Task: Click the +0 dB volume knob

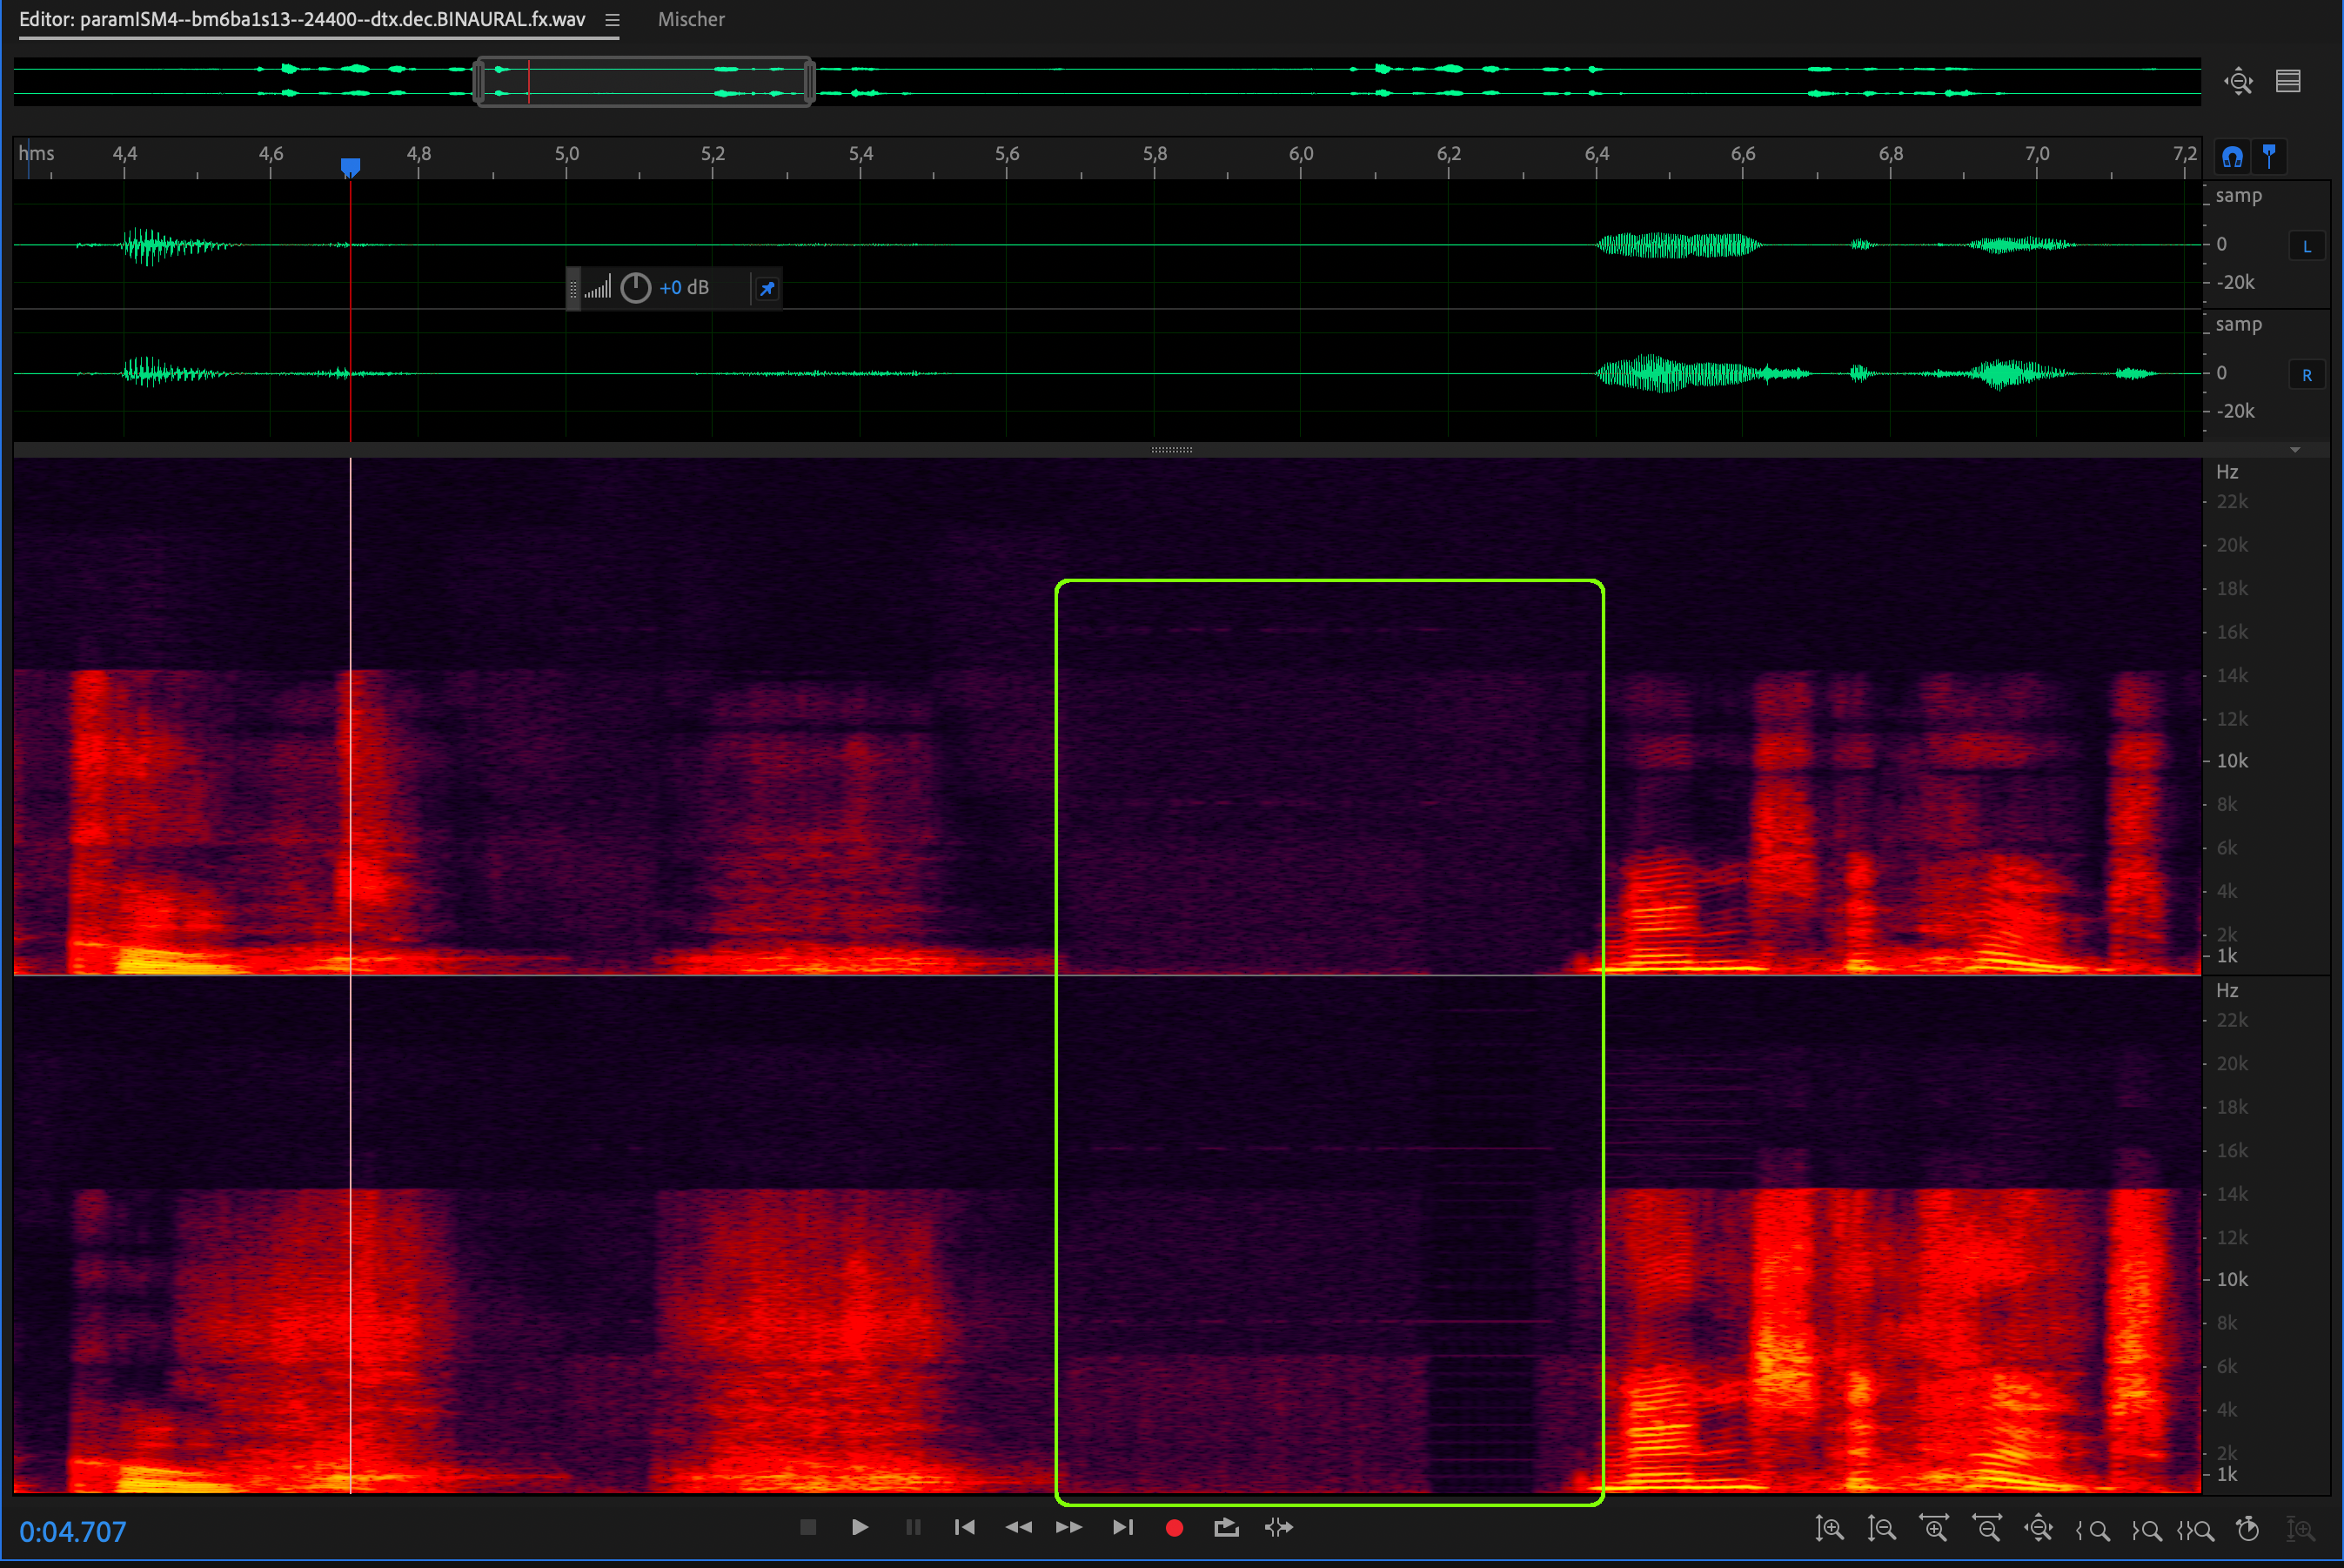Action: (x=636, y=288)
